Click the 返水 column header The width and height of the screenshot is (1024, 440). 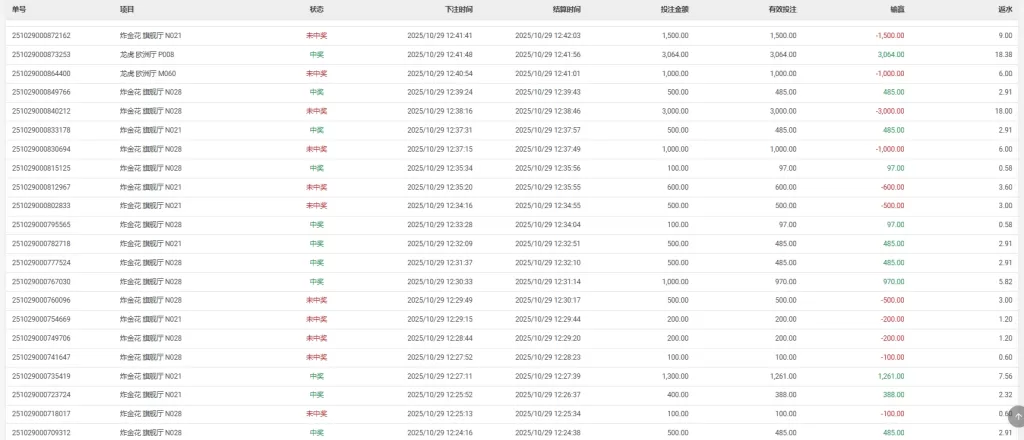pos(1005,8)
